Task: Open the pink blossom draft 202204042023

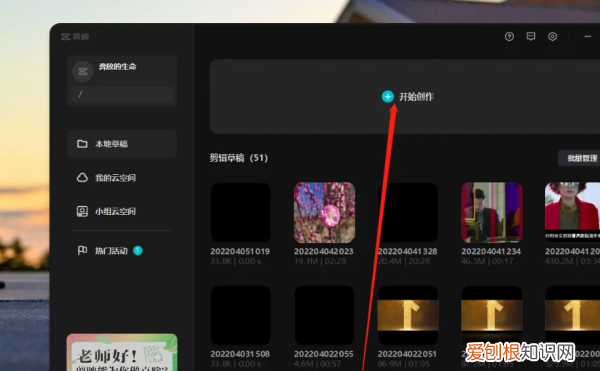Action: (324, 213)
